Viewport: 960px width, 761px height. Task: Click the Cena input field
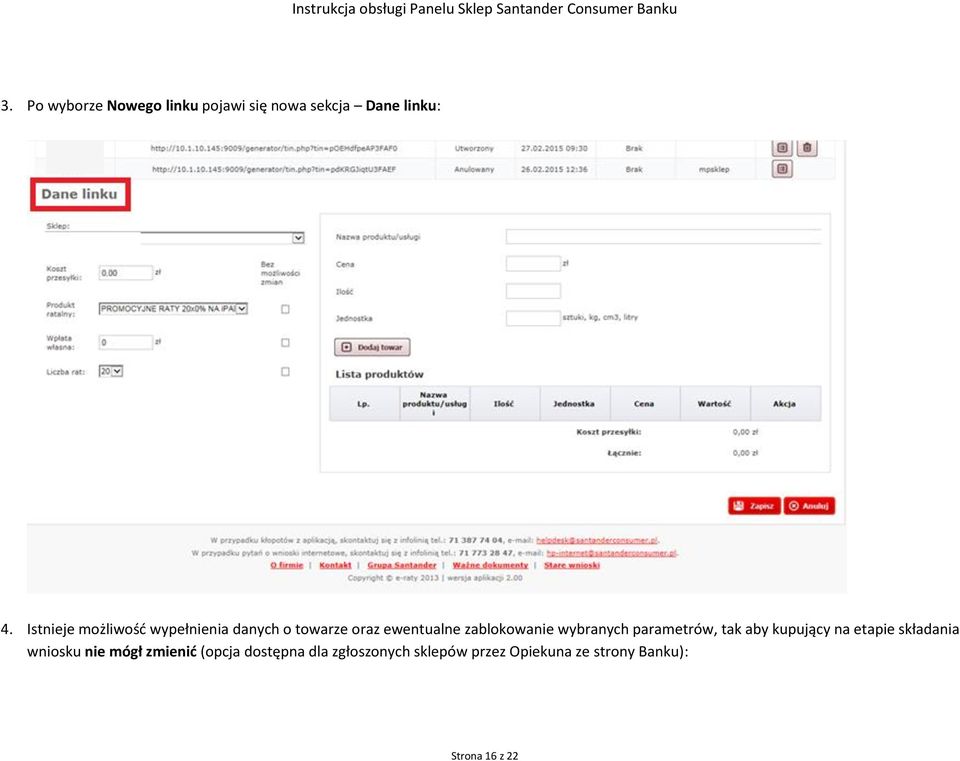(x=533, y=264)
